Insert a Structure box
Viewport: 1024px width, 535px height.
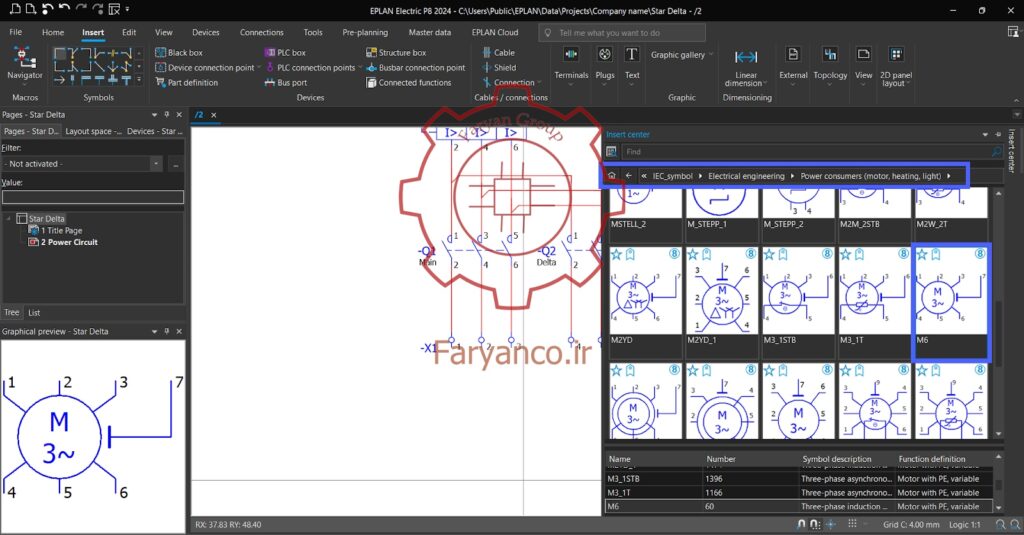[396, 52]
